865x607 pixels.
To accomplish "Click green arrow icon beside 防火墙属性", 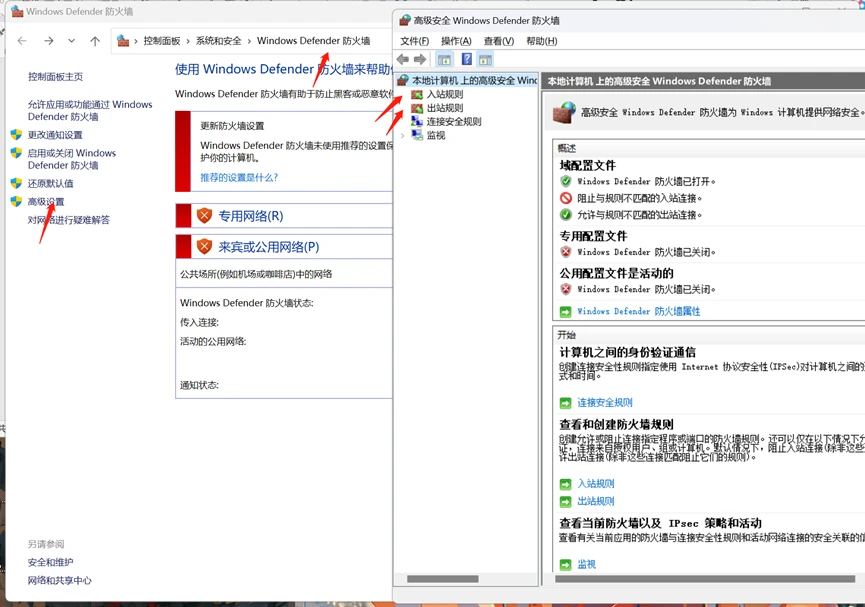I will pyautogui.click(x=565, y=312).
